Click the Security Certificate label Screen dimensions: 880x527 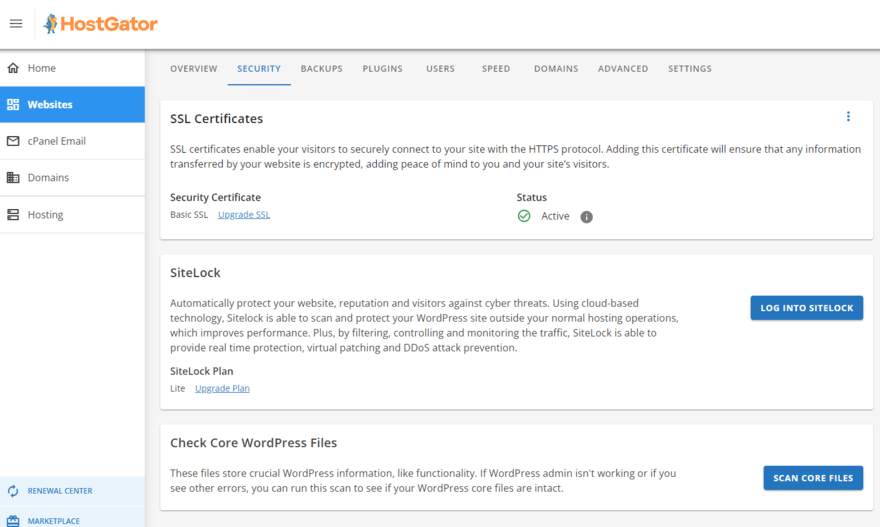[216, 198]
